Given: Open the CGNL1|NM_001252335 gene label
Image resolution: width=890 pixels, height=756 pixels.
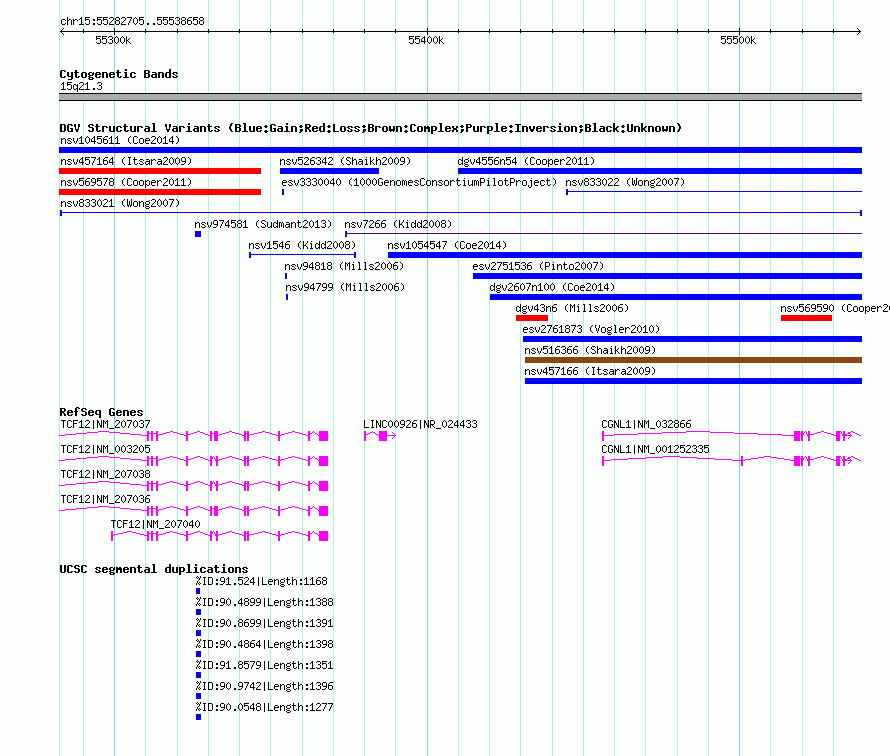Looking at the screenshot, I should [655, 449].
